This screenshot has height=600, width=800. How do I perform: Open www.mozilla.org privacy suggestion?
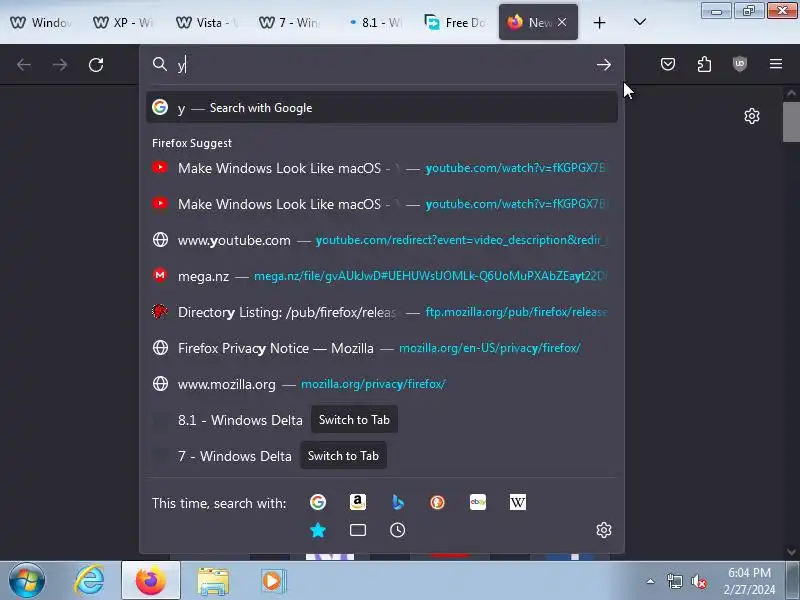382,384
